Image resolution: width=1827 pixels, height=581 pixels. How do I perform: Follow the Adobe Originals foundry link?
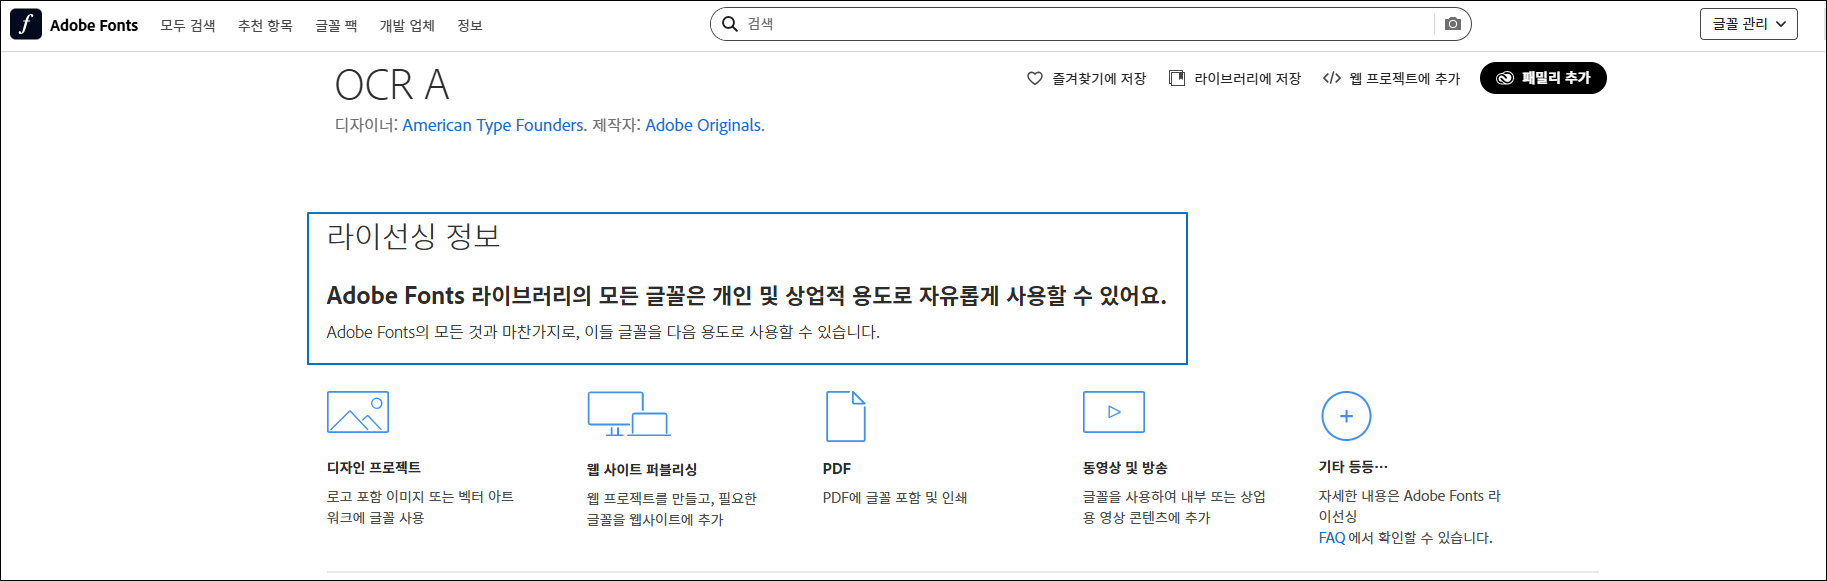704,125
